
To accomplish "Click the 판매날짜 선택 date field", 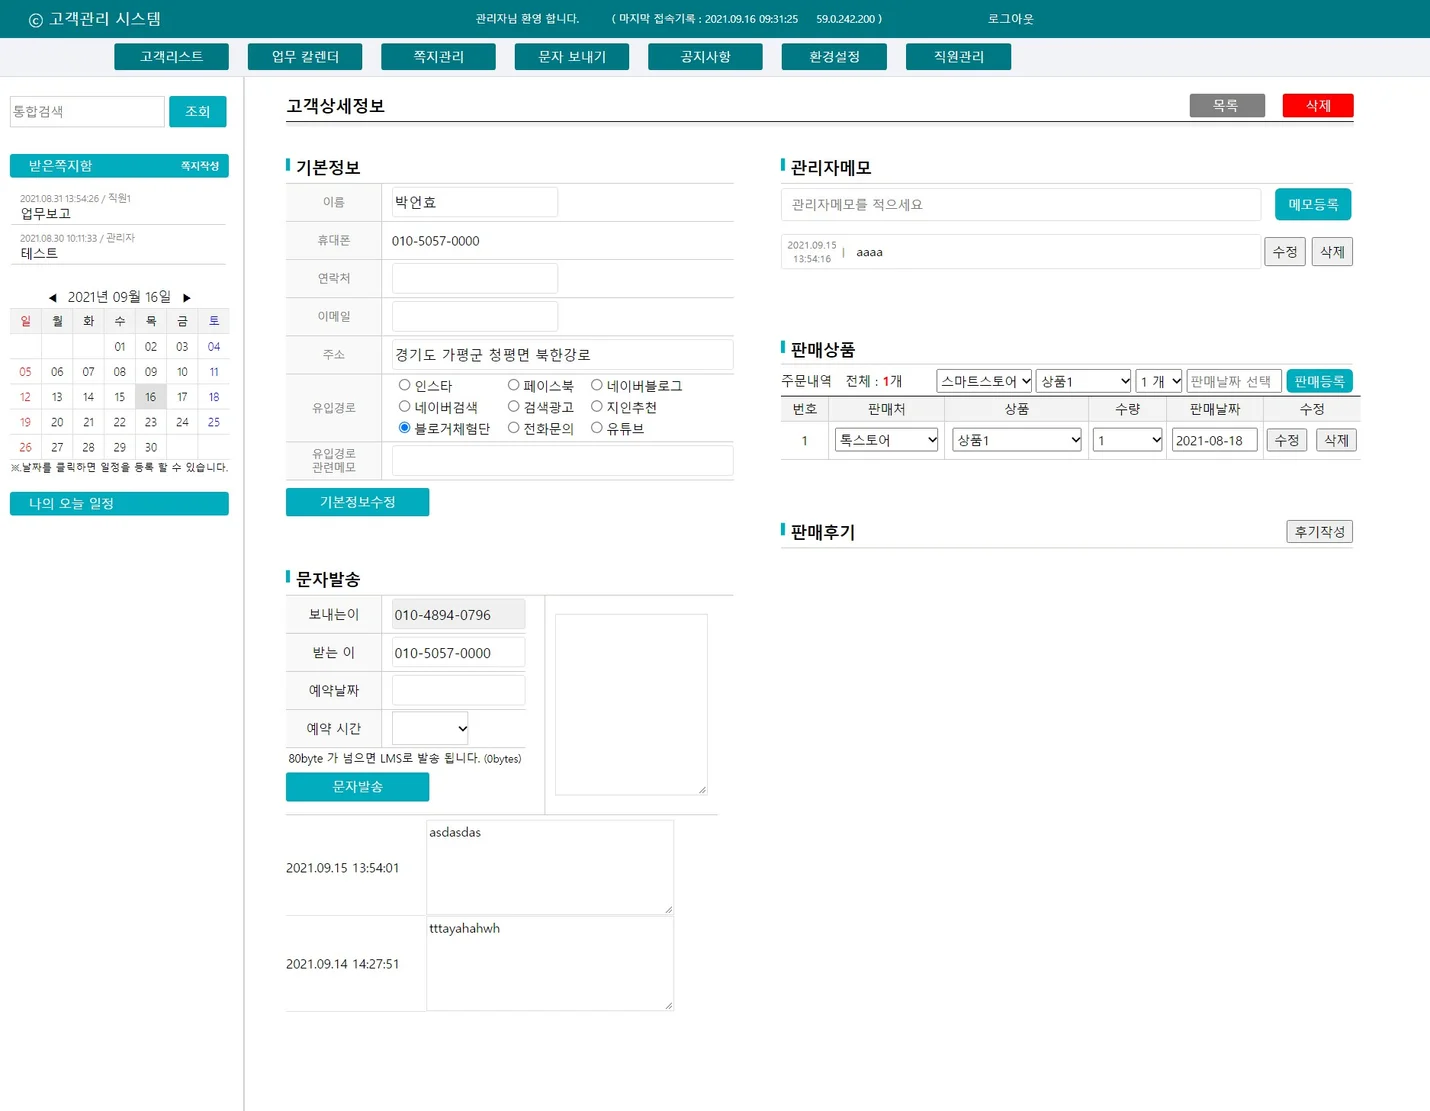I will point(1234,381).
